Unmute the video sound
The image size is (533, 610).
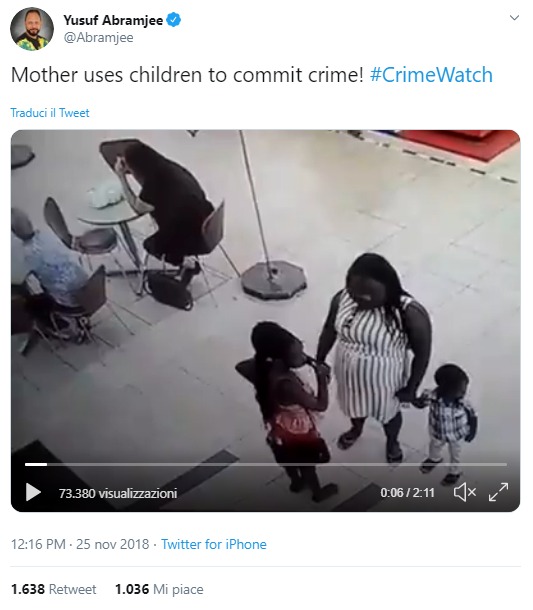click(465, 492)
